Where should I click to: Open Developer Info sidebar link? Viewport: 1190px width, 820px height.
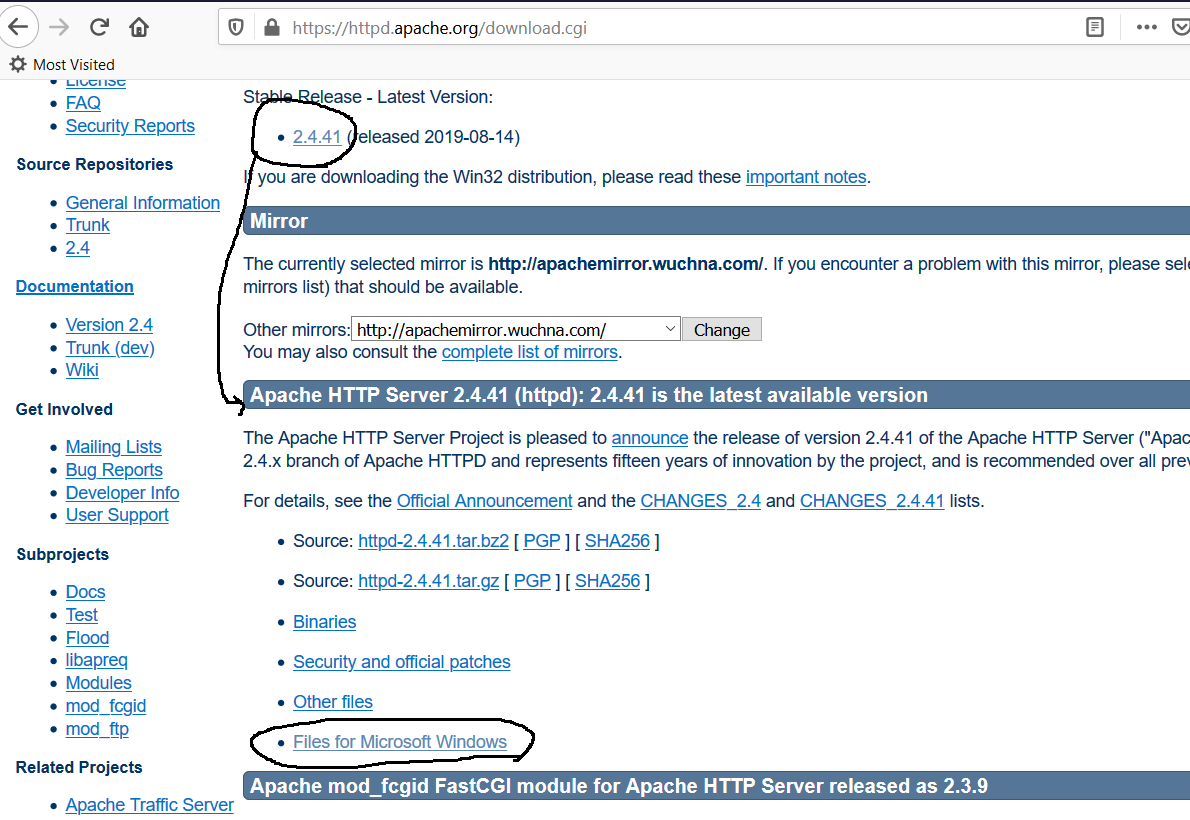(122, 493)
